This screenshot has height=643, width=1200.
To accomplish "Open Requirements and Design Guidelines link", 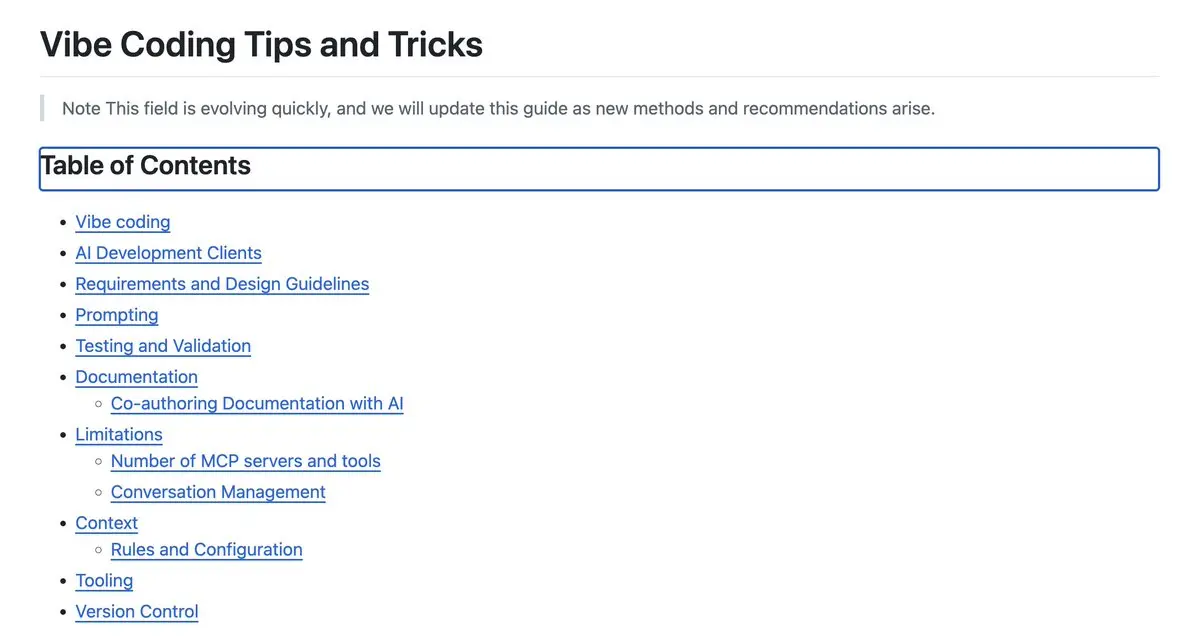I will point(222,284).
